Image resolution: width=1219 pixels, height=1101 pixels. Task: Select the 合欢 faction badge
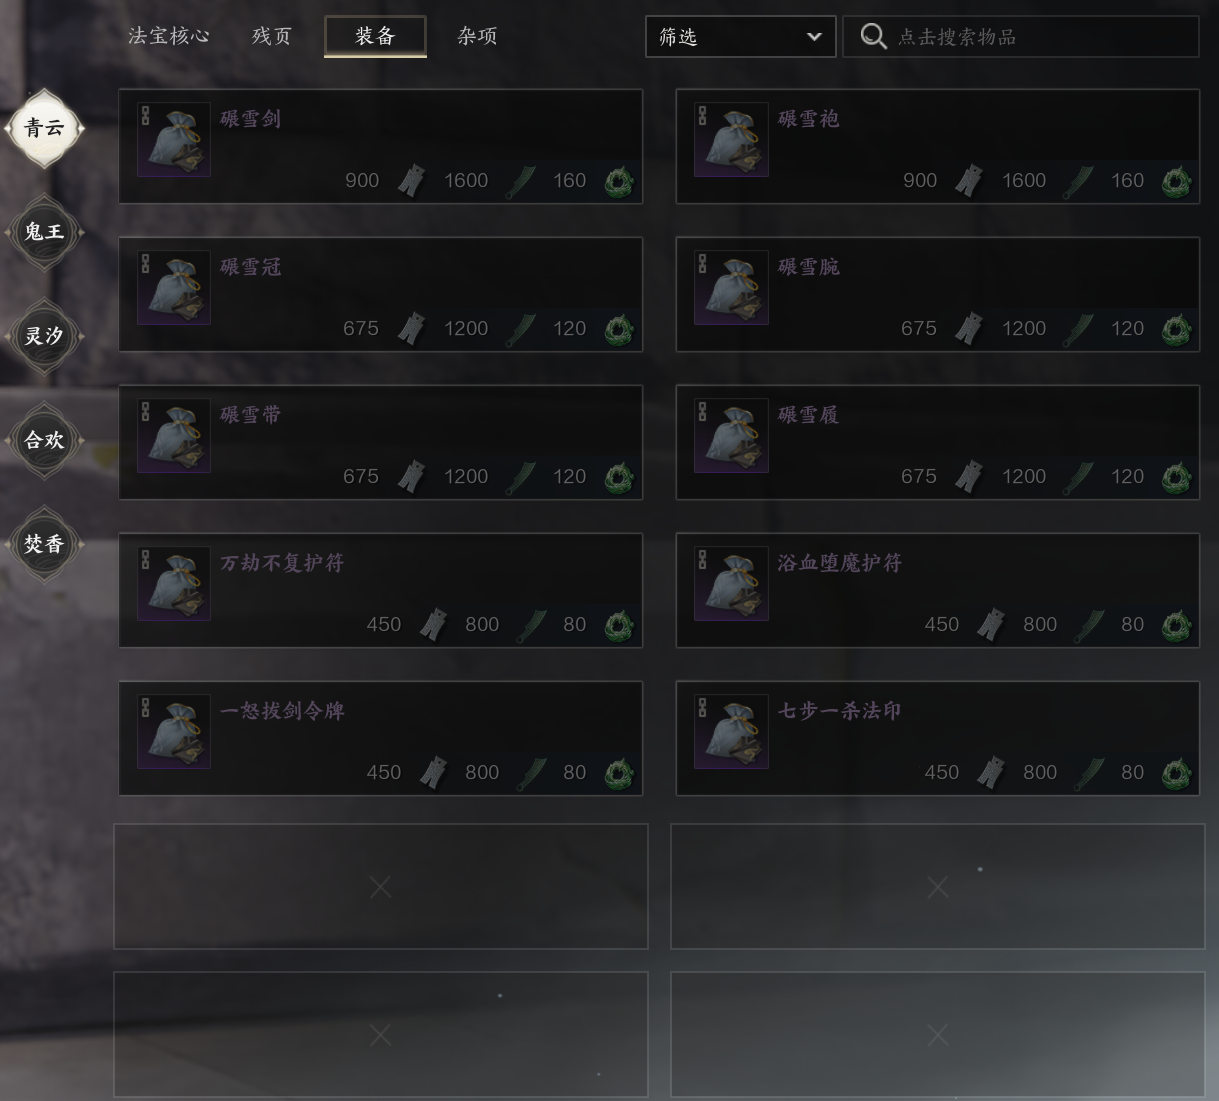tap(44, 440)
